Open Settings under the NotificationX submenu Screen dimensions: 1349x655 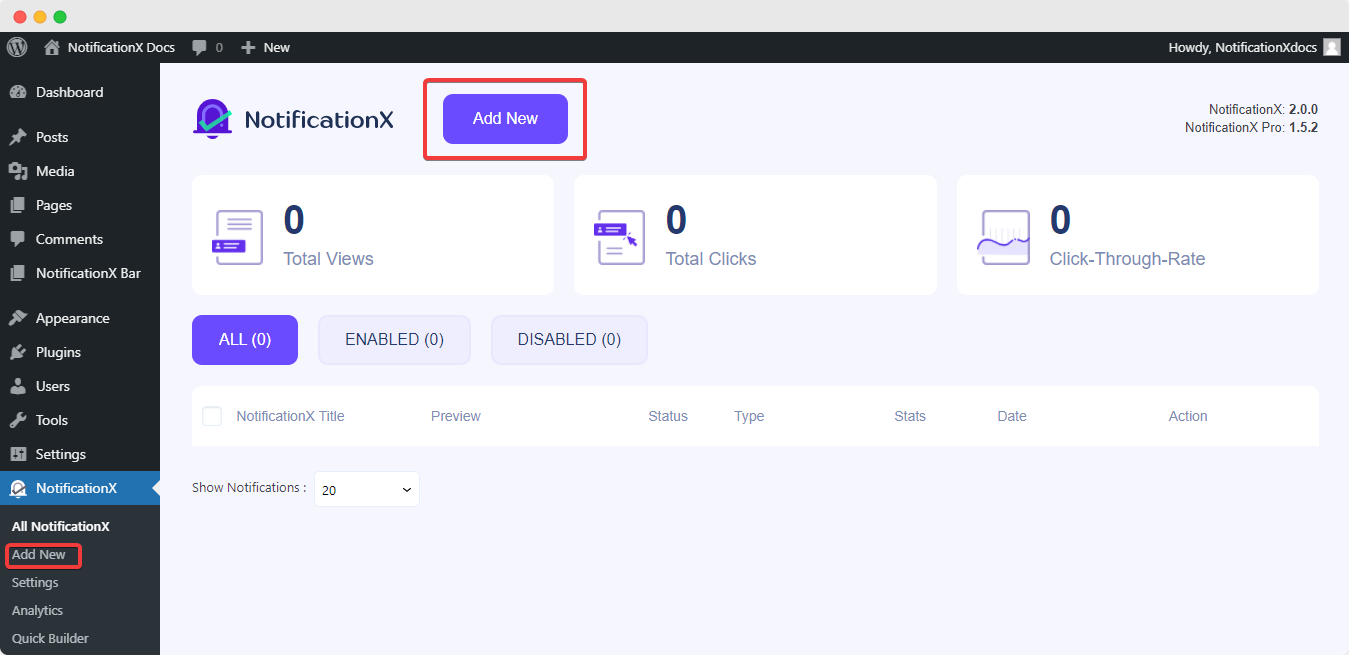(35, 583)
